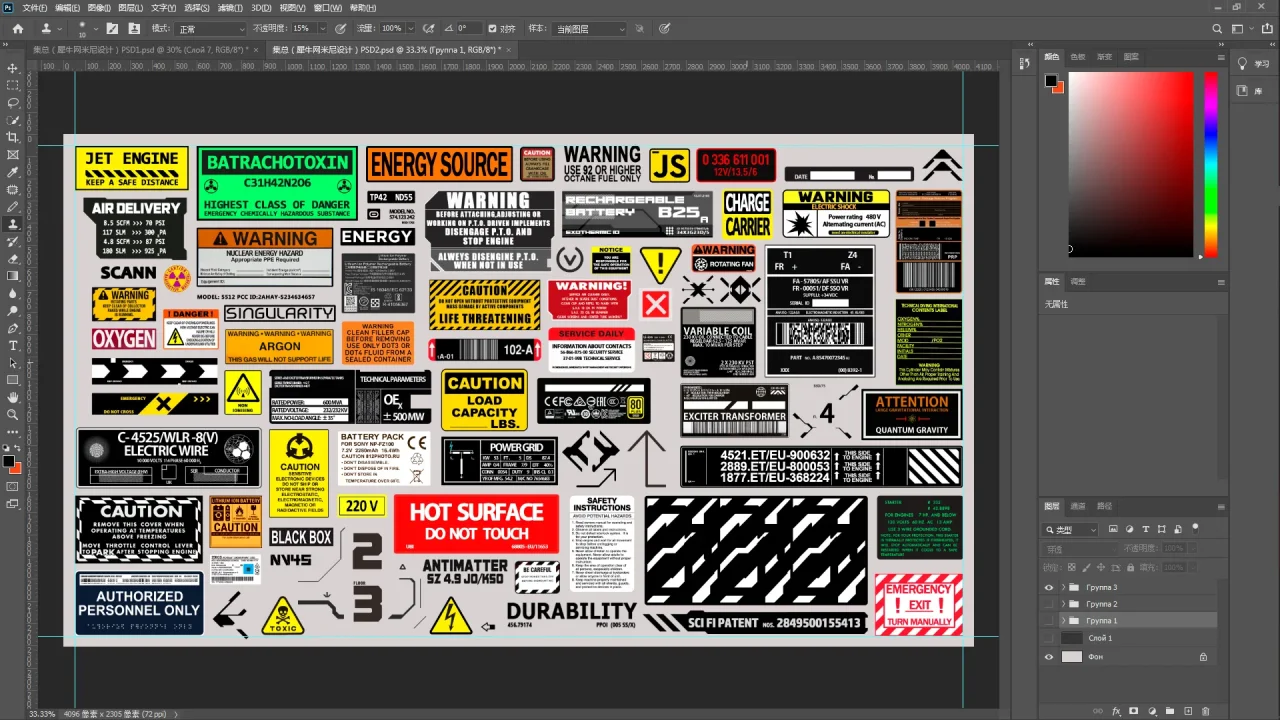
Task: Click the foreground color swatch in toolbox
Action: tap(9, 461)
